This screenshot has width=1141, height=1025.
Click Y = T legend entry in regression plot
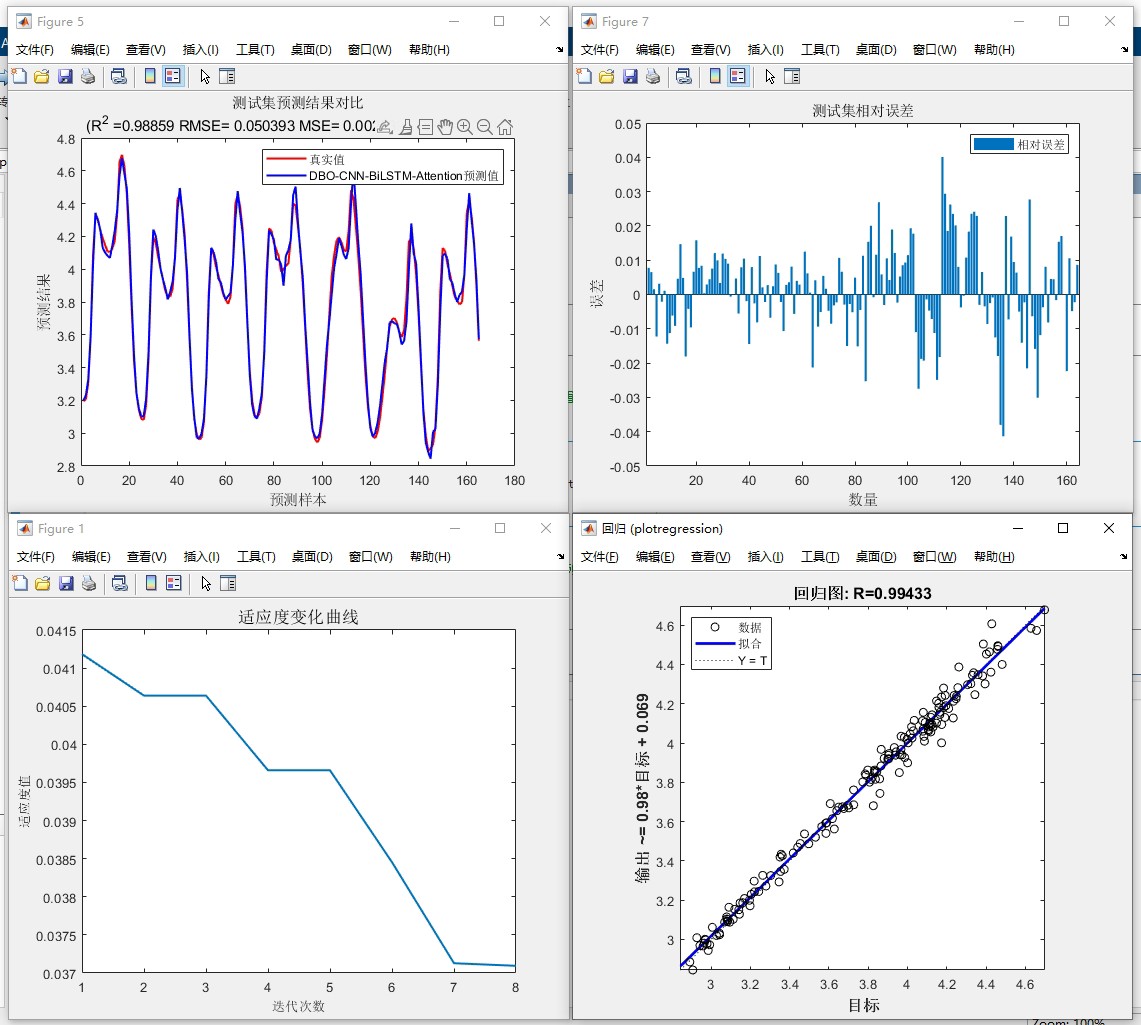click(752, 661)
